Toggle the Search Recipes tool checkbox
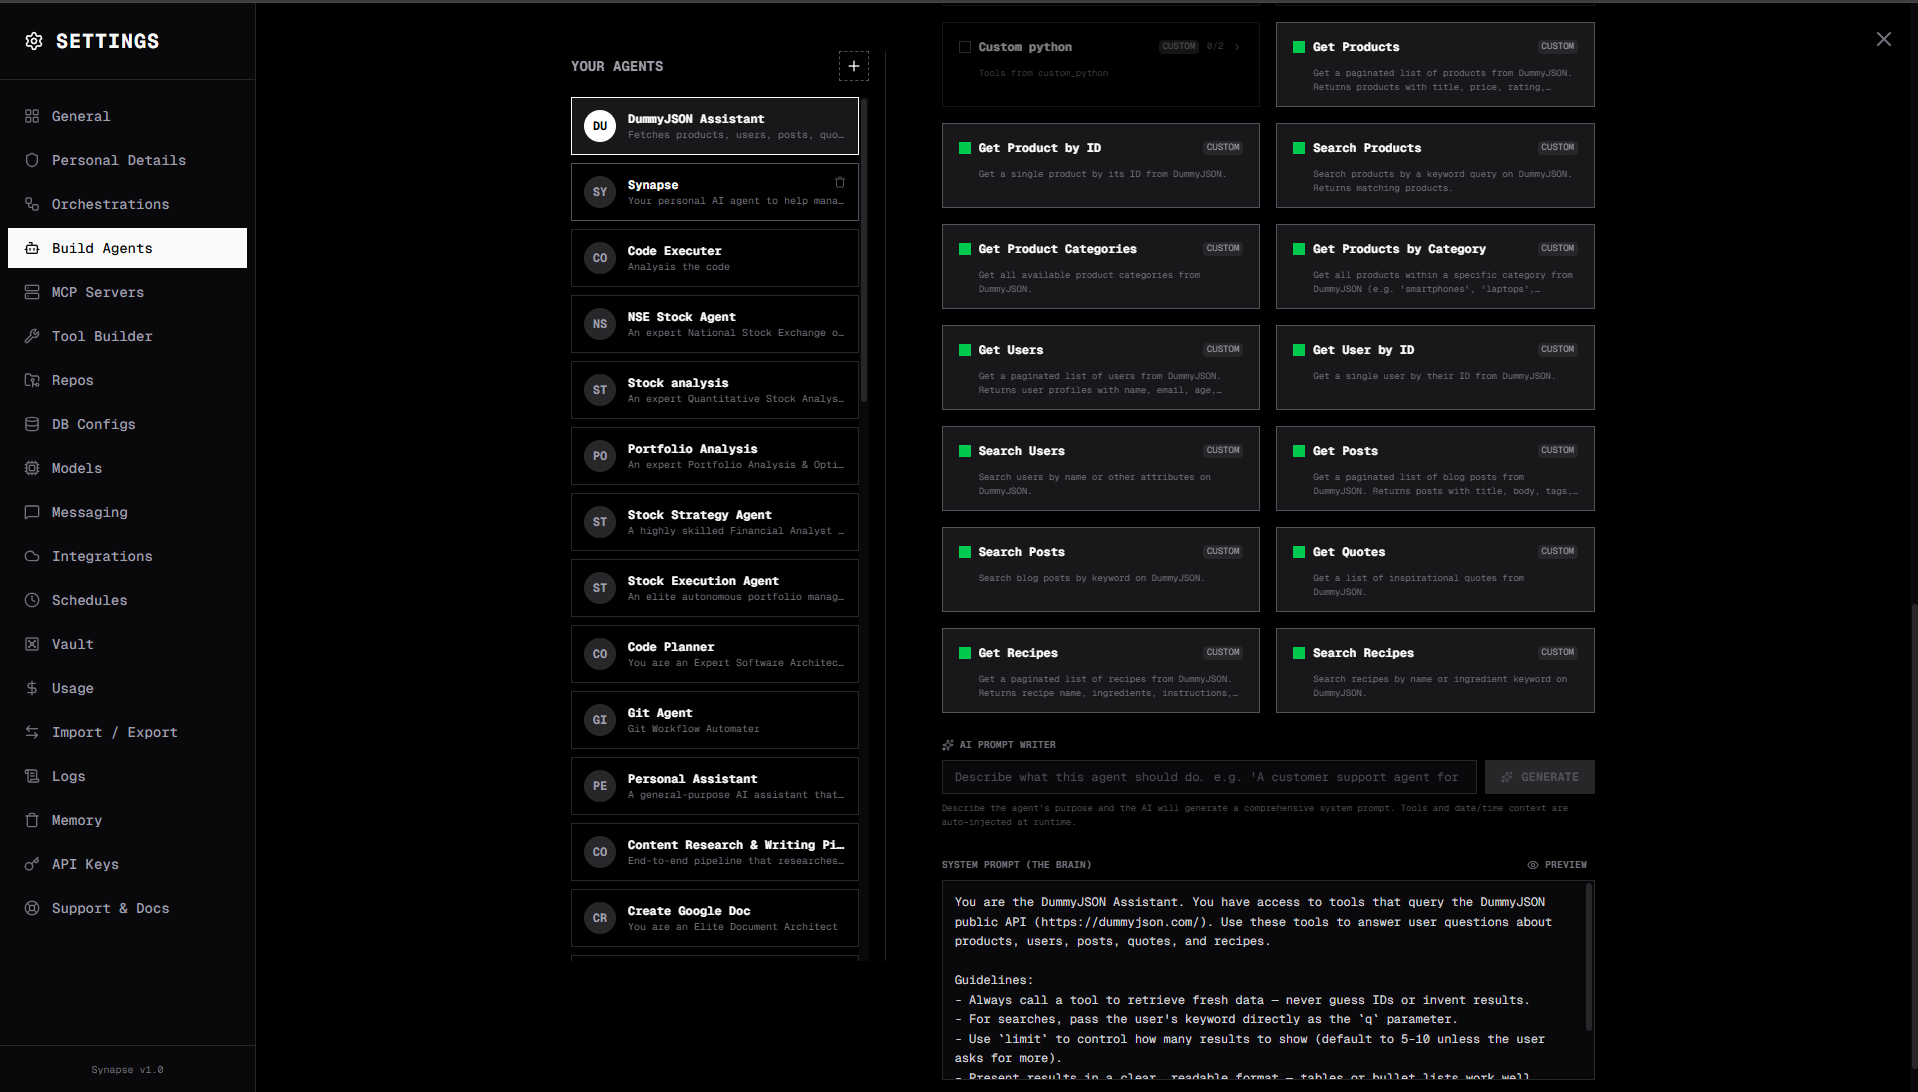This screenshot has height=1092, width=1918. [1299, 653]
